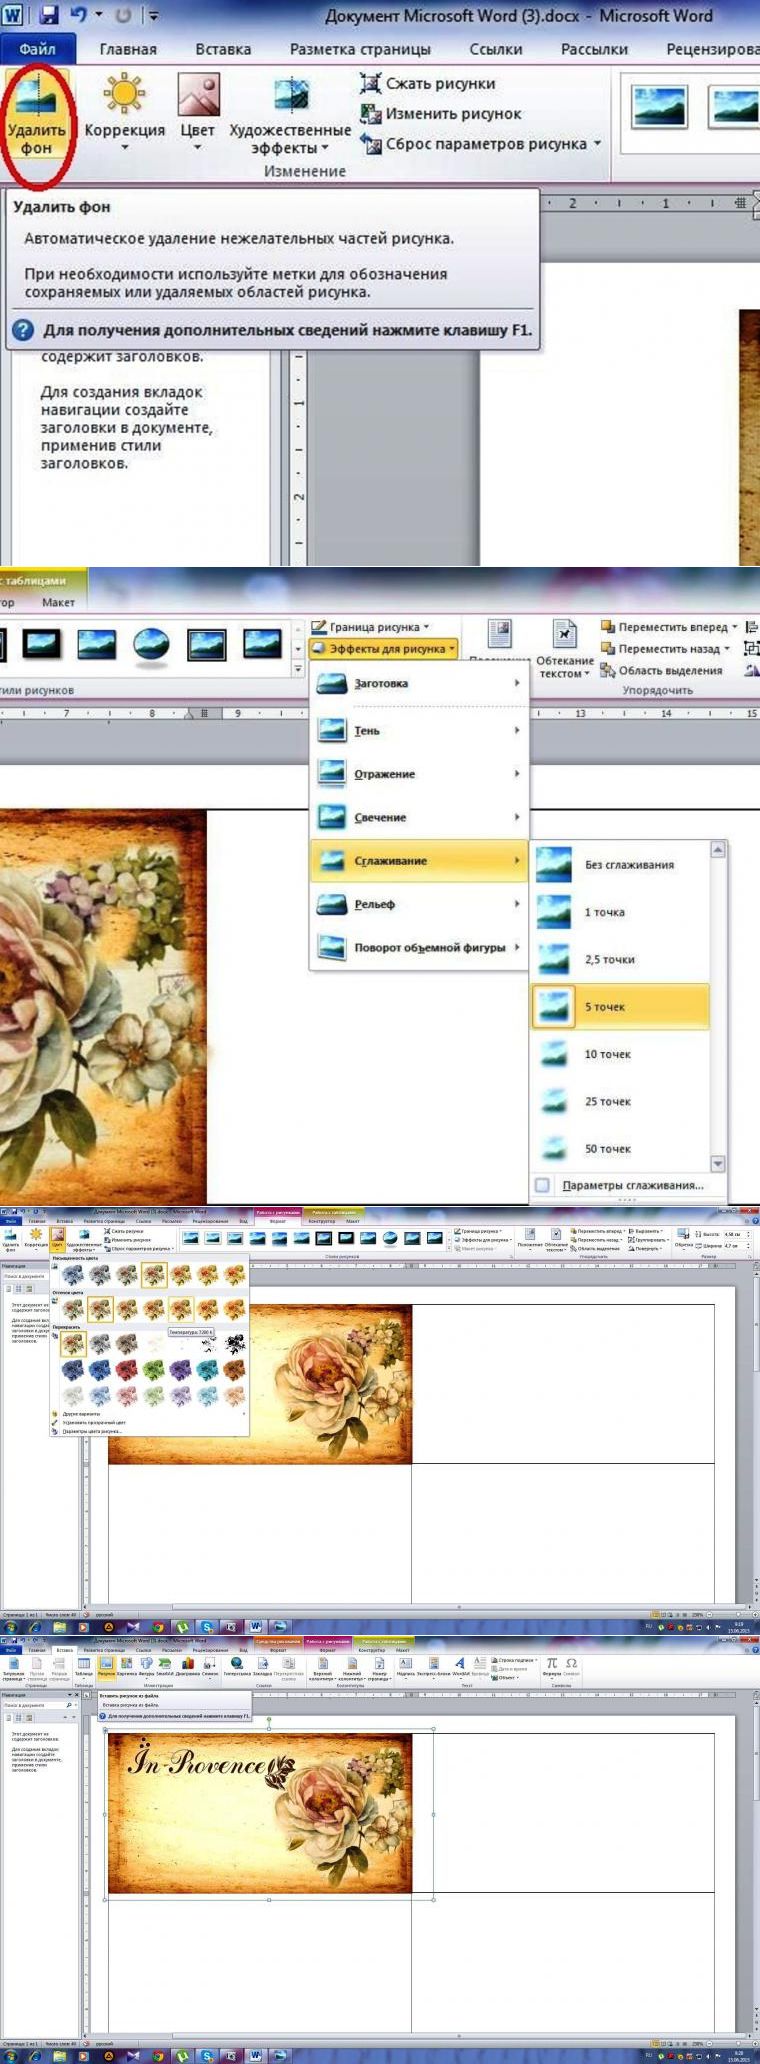The height and width of the screenshot is (2064, 760).
Task: Click the SmartArt icon on Insert ribbon
Action: click(165, 1668)
